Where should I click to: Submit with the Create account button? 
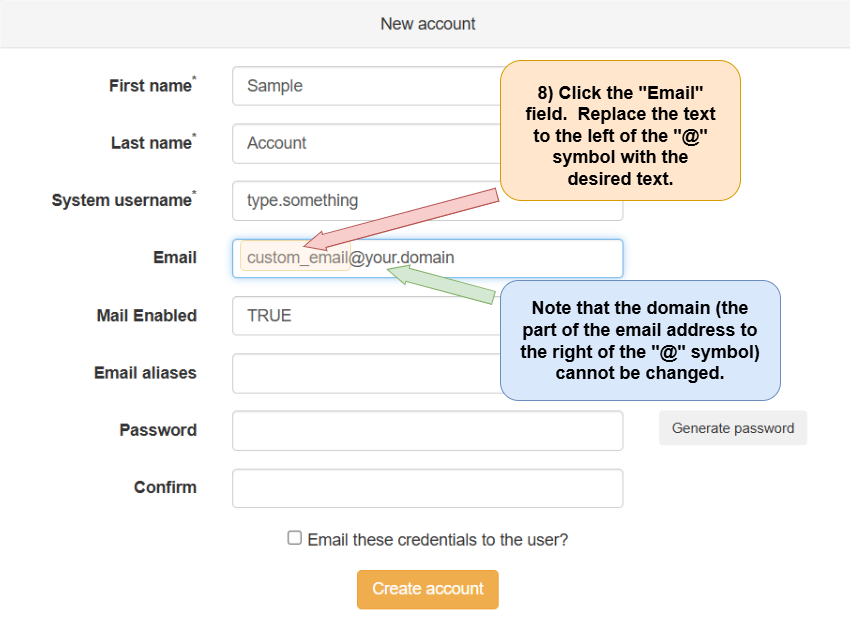coord(427,589)
